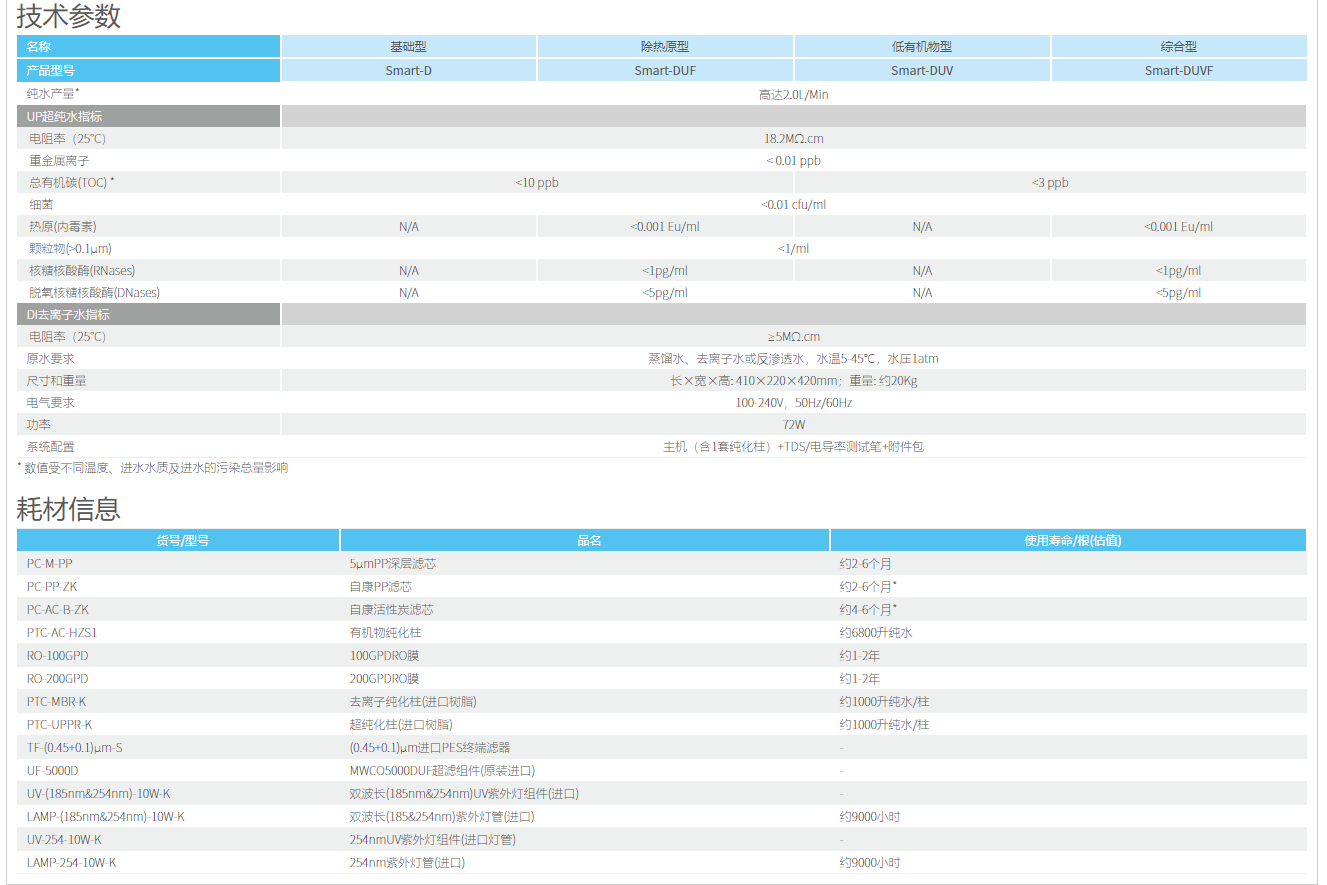Select the 约4-6个月 lifespan value

[866, 610]
